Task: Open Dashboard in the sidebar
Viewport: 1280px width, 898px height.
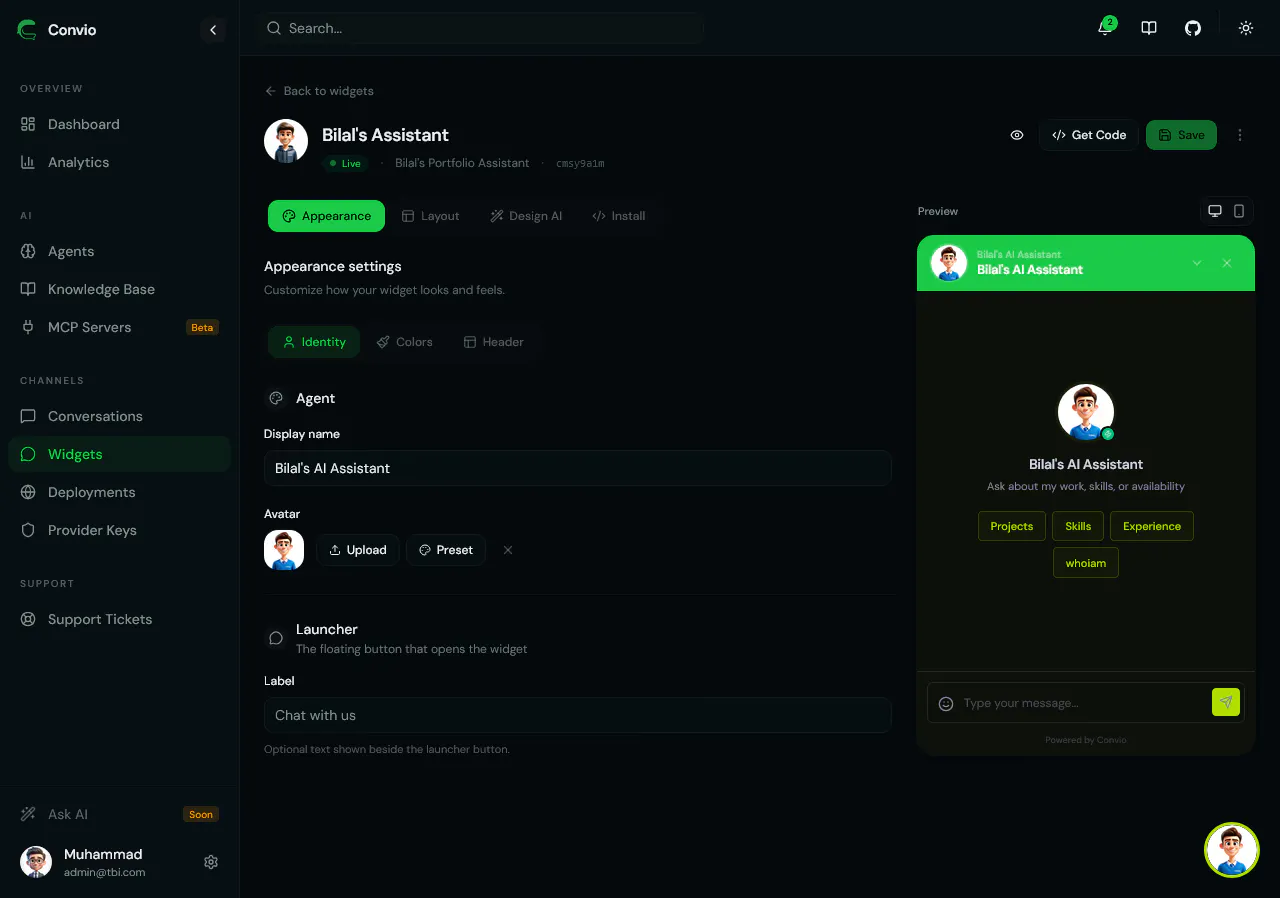Action: pos(119,124)
